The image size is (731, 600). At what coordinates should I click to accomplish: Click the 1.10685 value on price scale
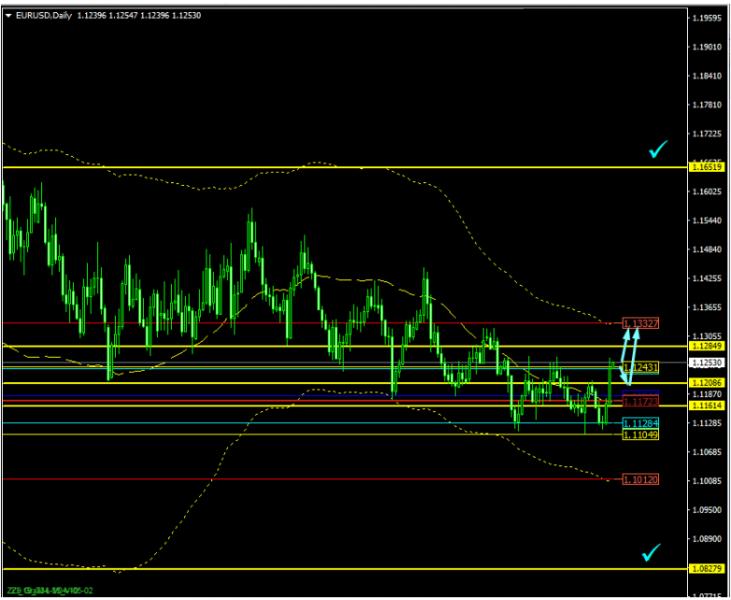point(707,452)
